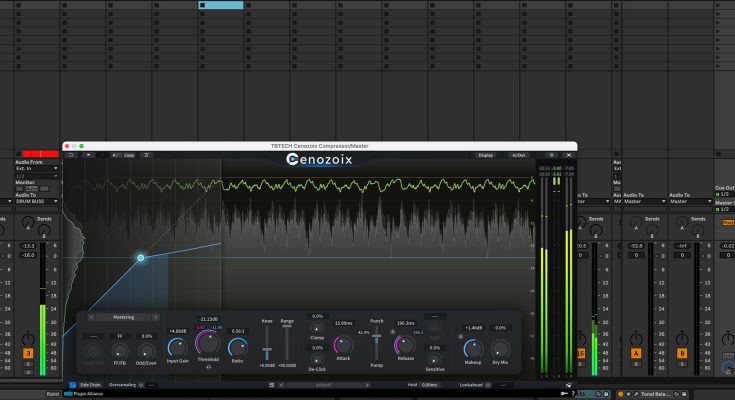The image size is (735, 400).
Task: Open the Display tab in Cenozoix
Action: [485, 155]
